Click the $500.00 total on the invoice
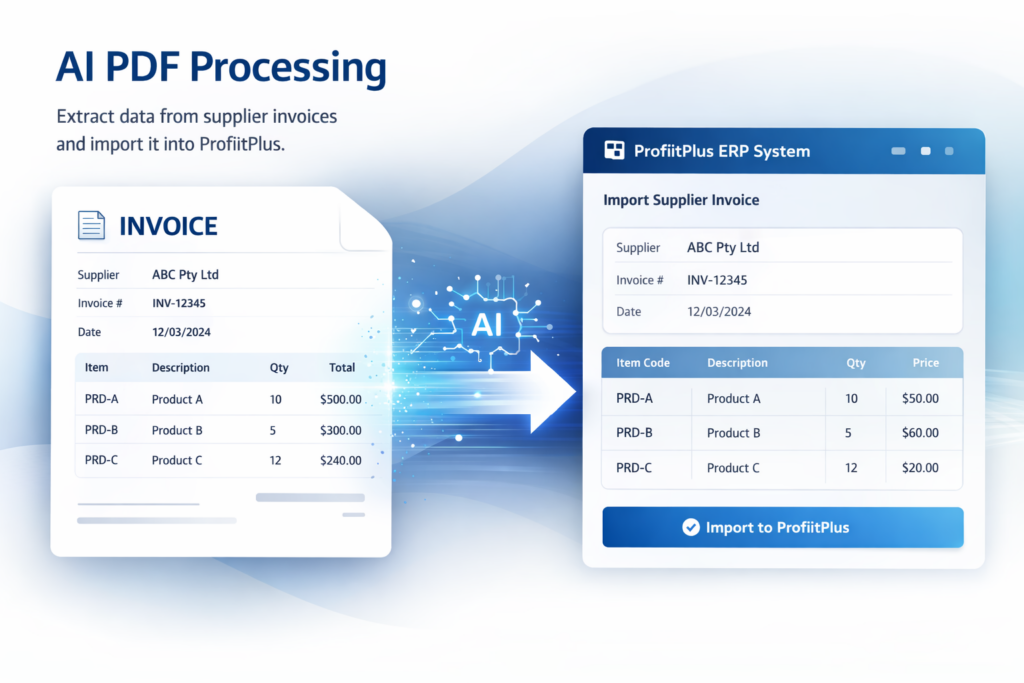1024x683 pixels. tap(340, 400)
